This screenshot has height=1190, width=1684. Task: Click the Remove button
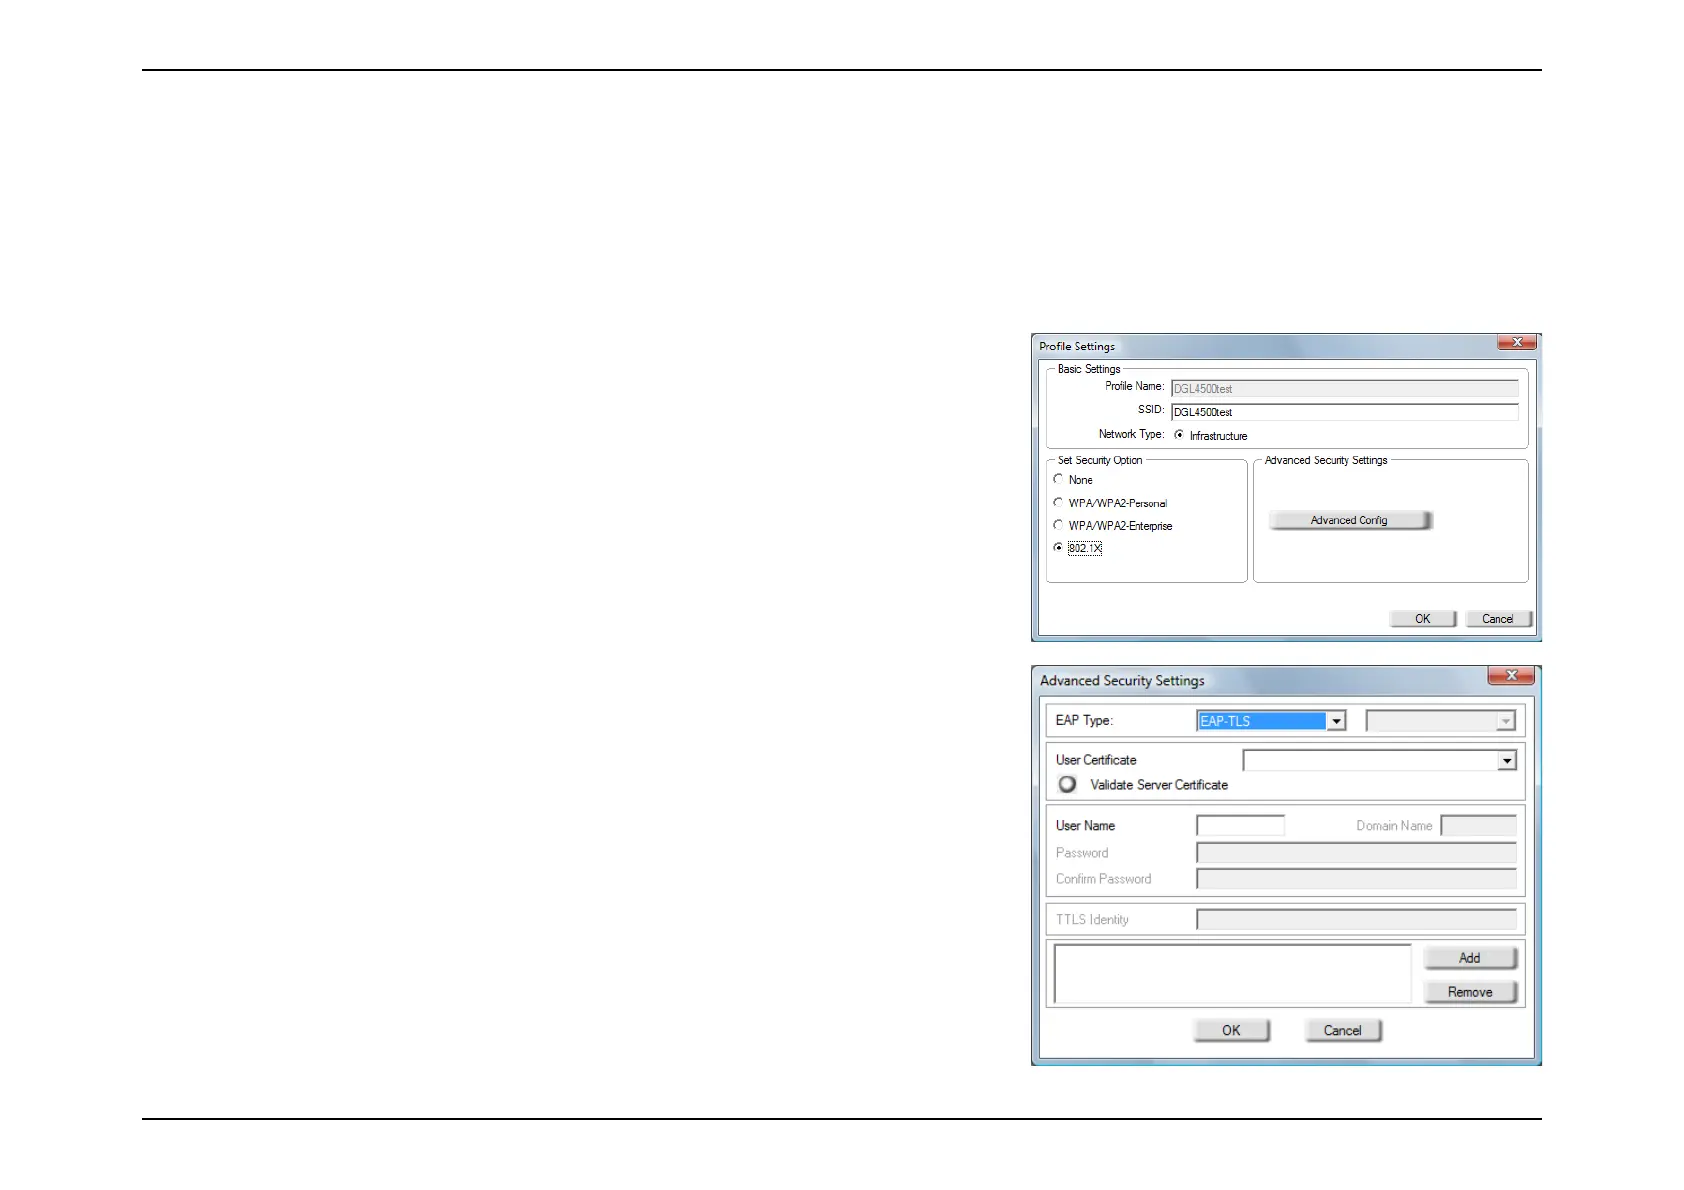coord(1470,992)
